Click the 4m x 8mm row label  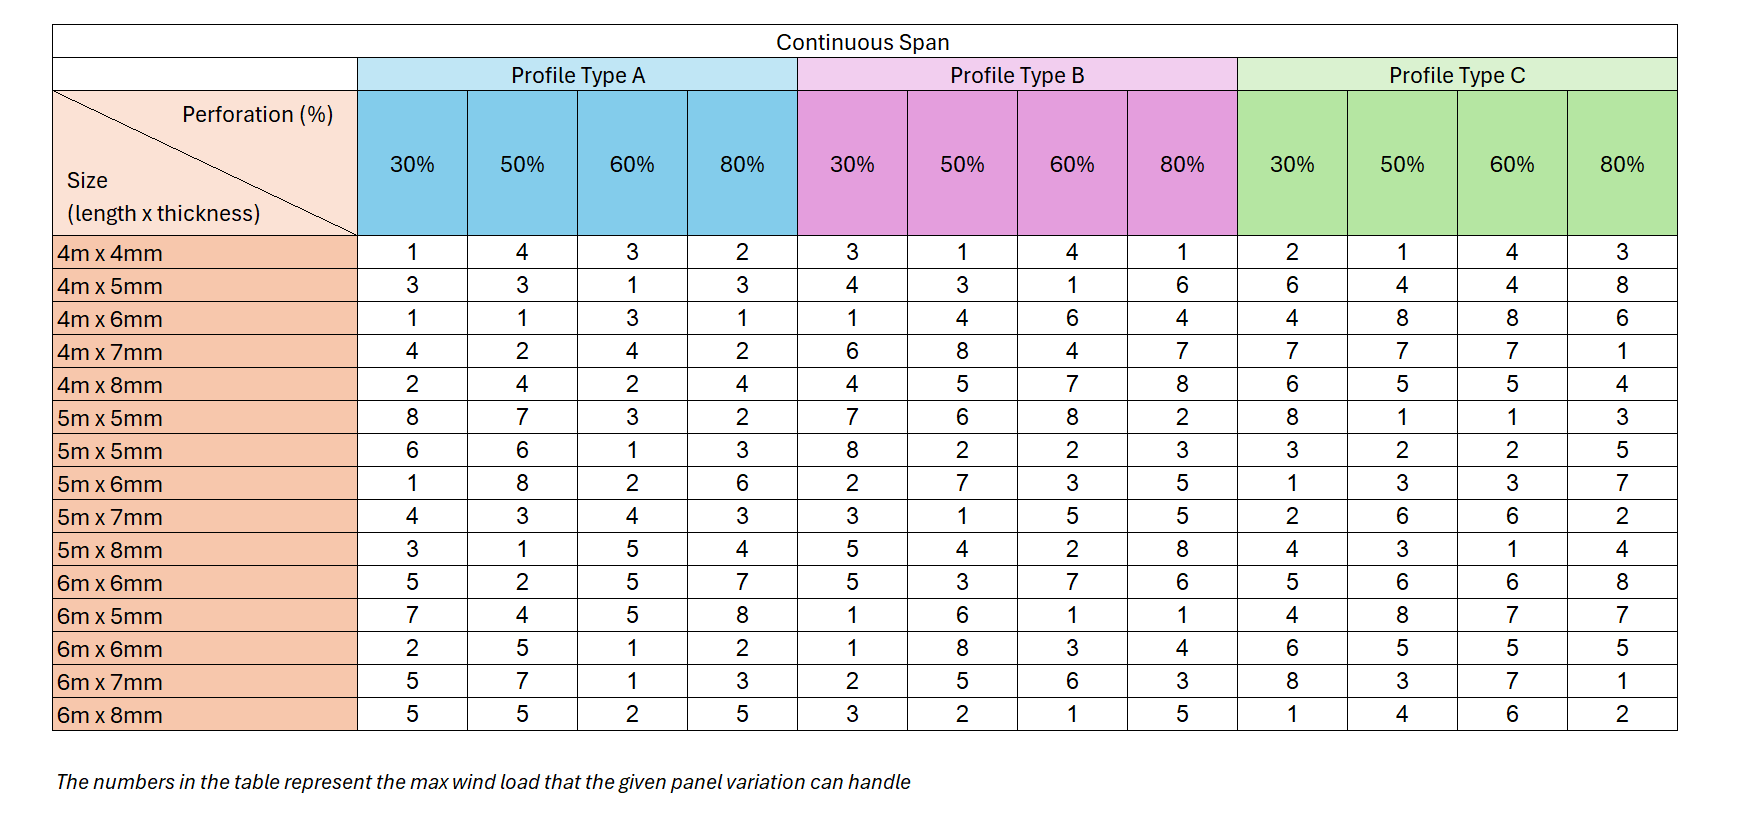click(x=110, y=385)
